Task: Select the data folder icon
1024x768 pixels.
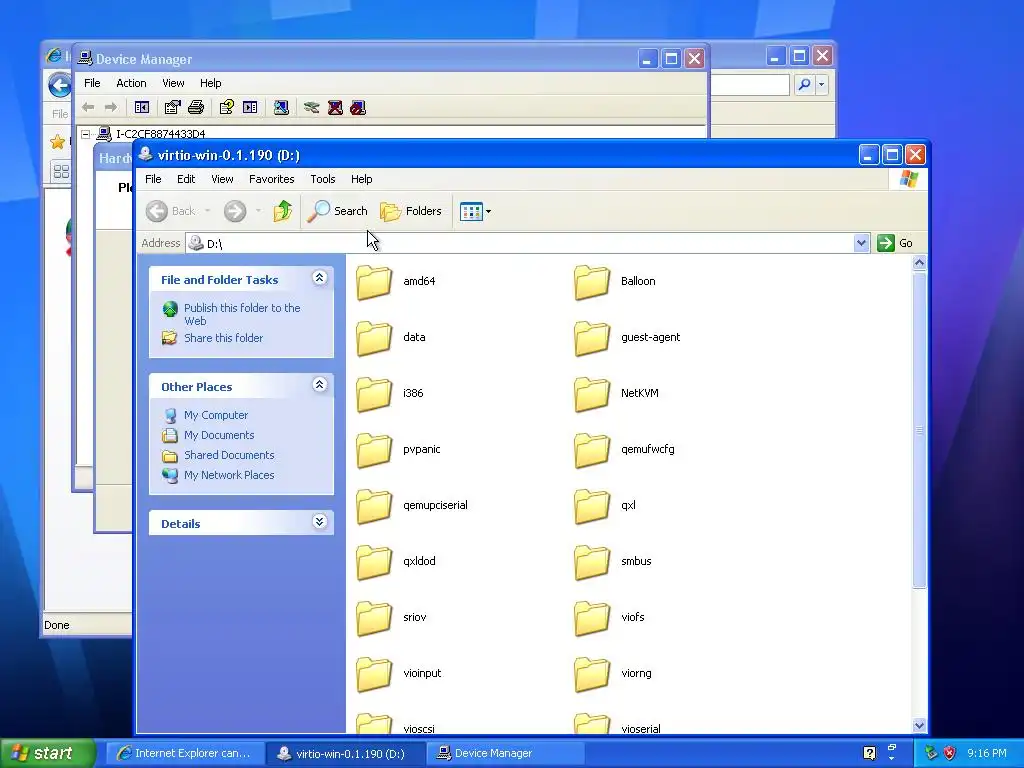Action: coord(374,338)
